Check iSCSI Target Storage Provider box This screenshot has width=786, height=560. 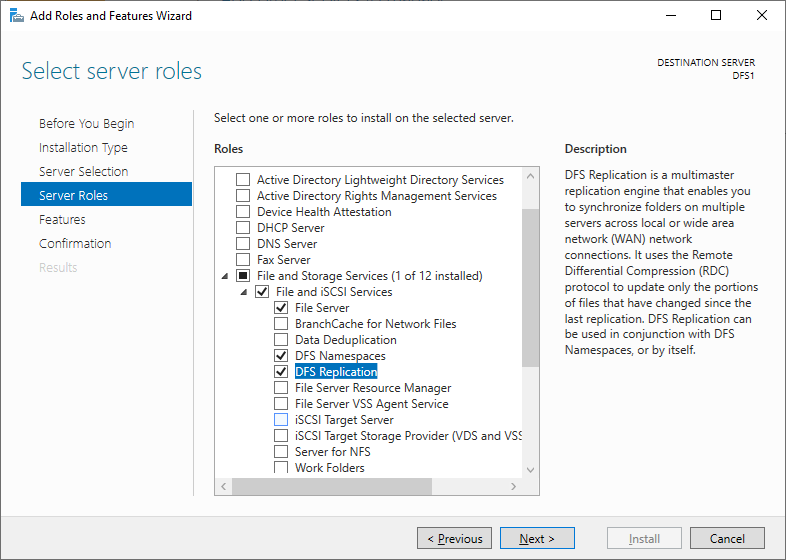281,436
